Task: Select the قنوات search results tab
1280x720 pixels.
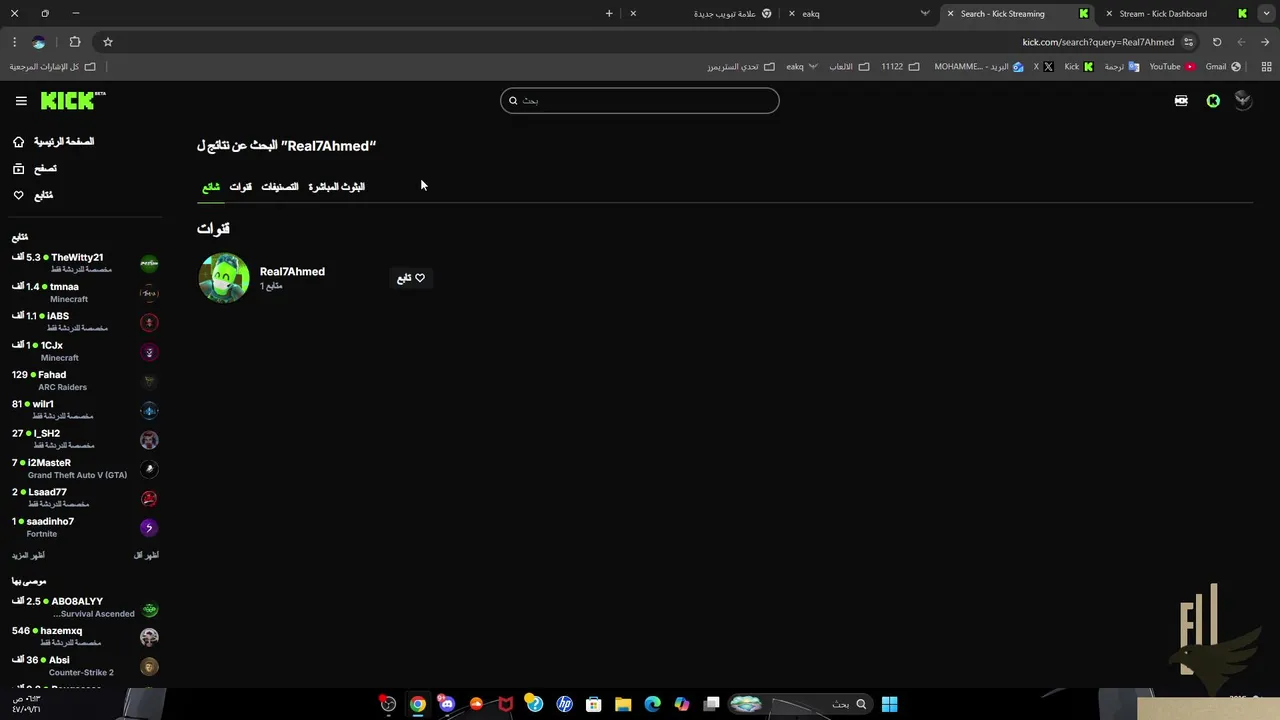Action: 241,187
